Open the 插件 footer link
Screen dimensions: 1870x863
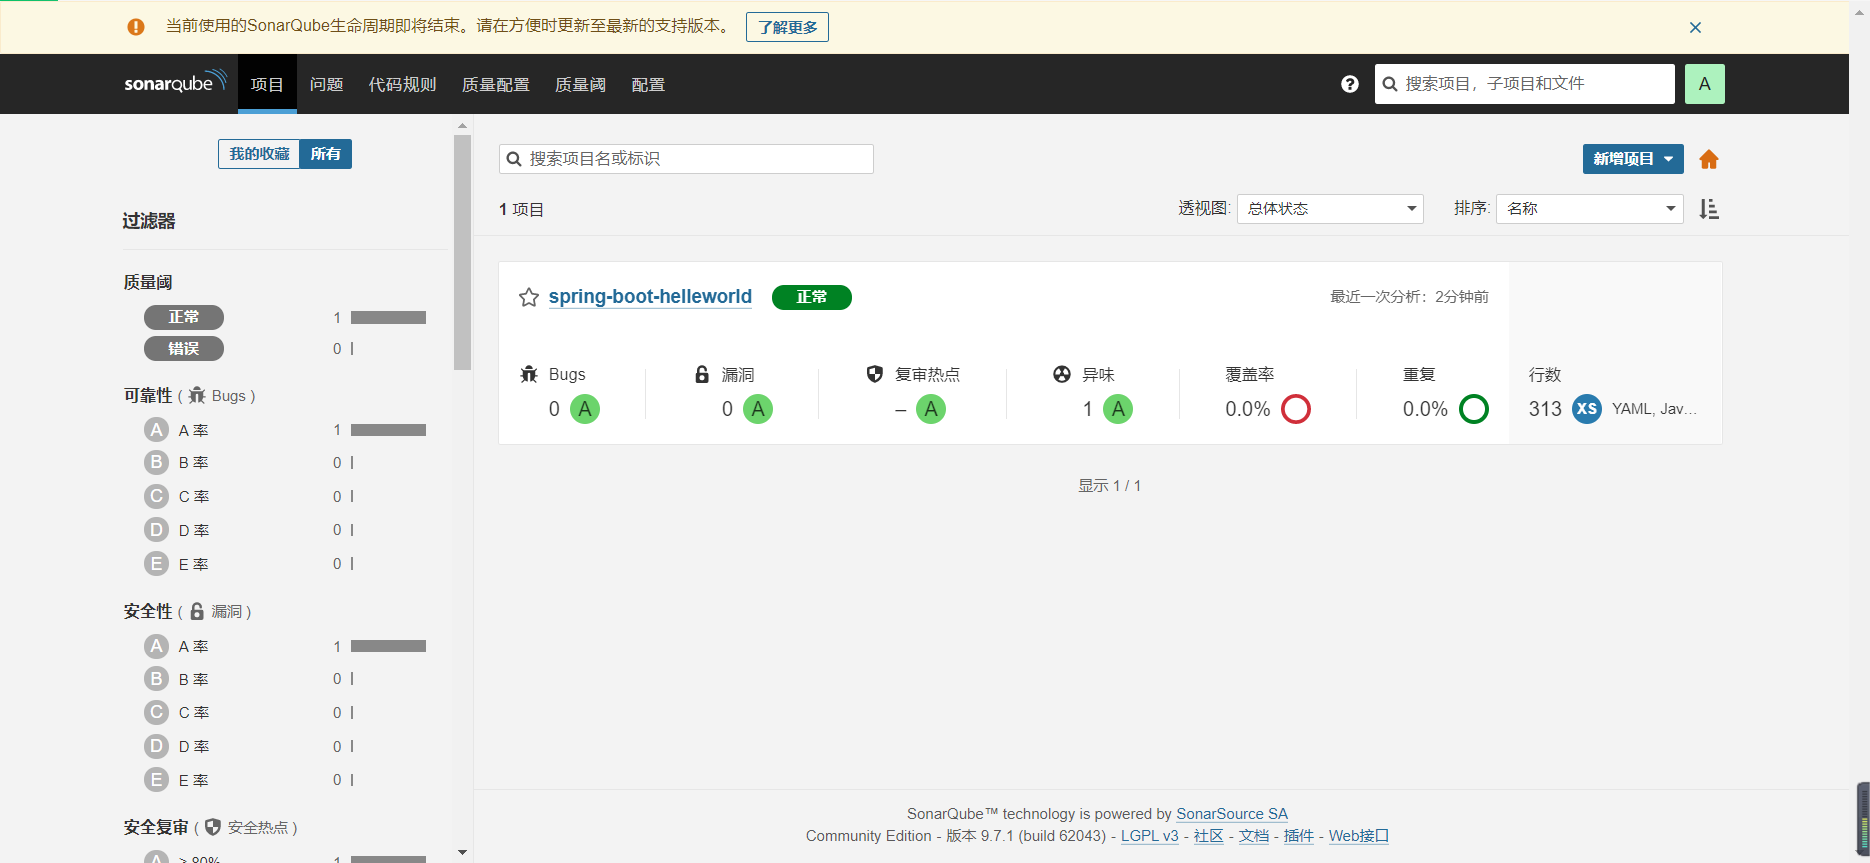(1299, 836)
